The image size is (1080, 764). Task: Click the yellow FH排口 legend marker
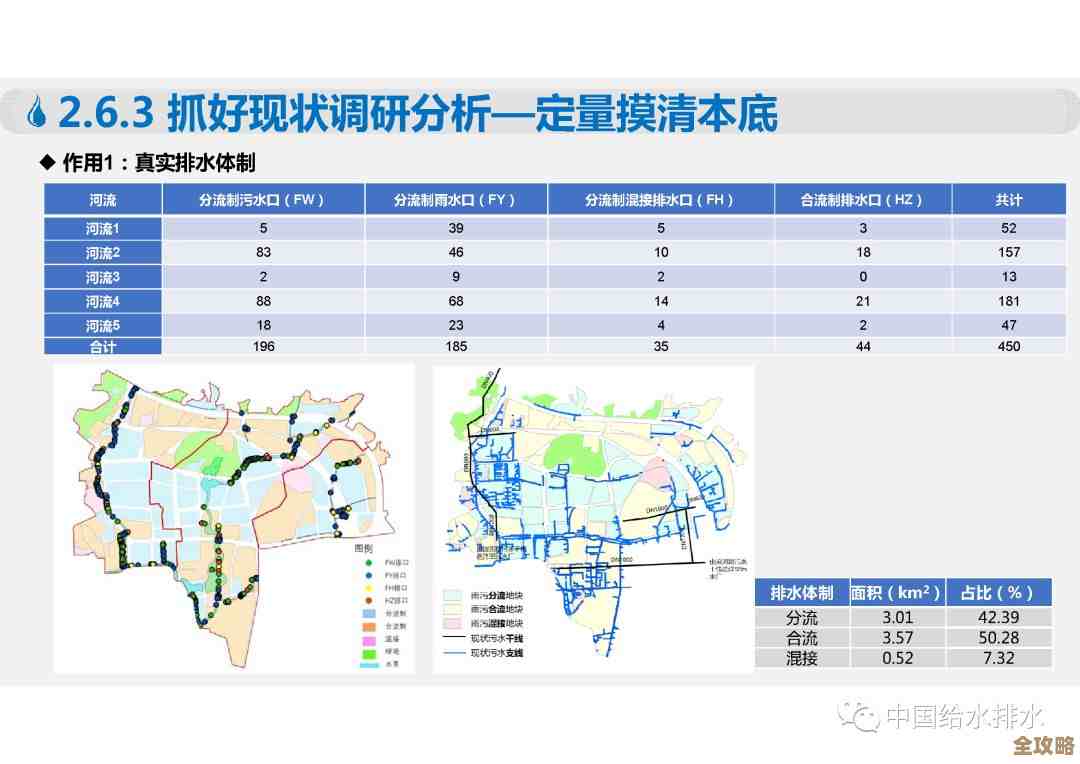click(368, 588)
